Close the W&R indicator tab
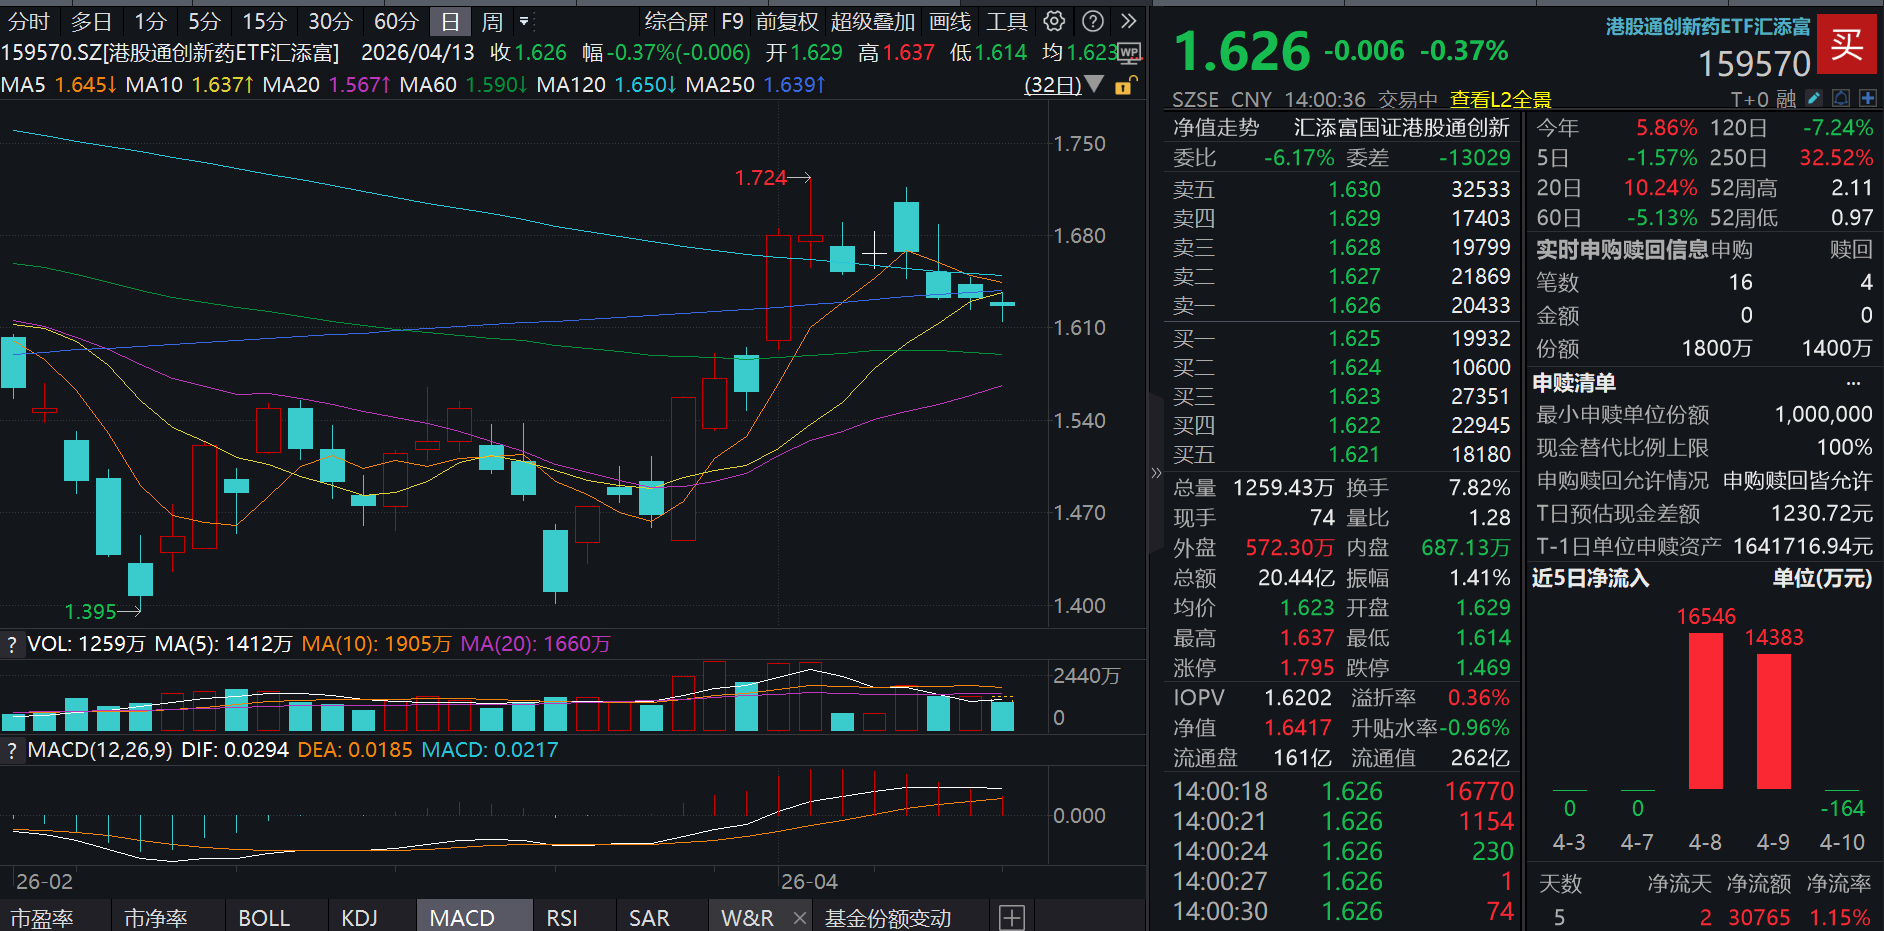 [x=799, y=917]
